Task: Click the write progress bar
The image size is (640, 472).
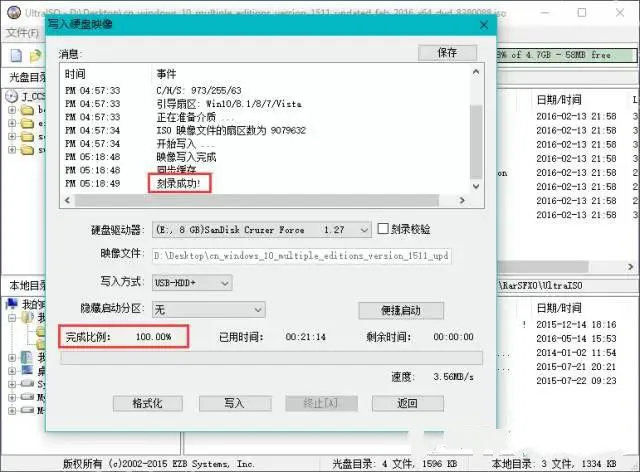Action: [271, 358]
